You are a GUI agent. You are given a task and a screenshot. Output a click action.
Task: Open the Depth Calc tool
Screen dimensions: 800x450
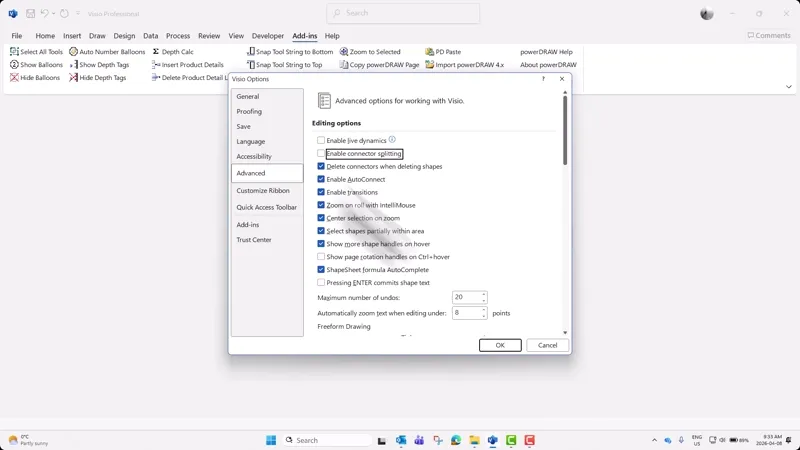coord(173,52)
